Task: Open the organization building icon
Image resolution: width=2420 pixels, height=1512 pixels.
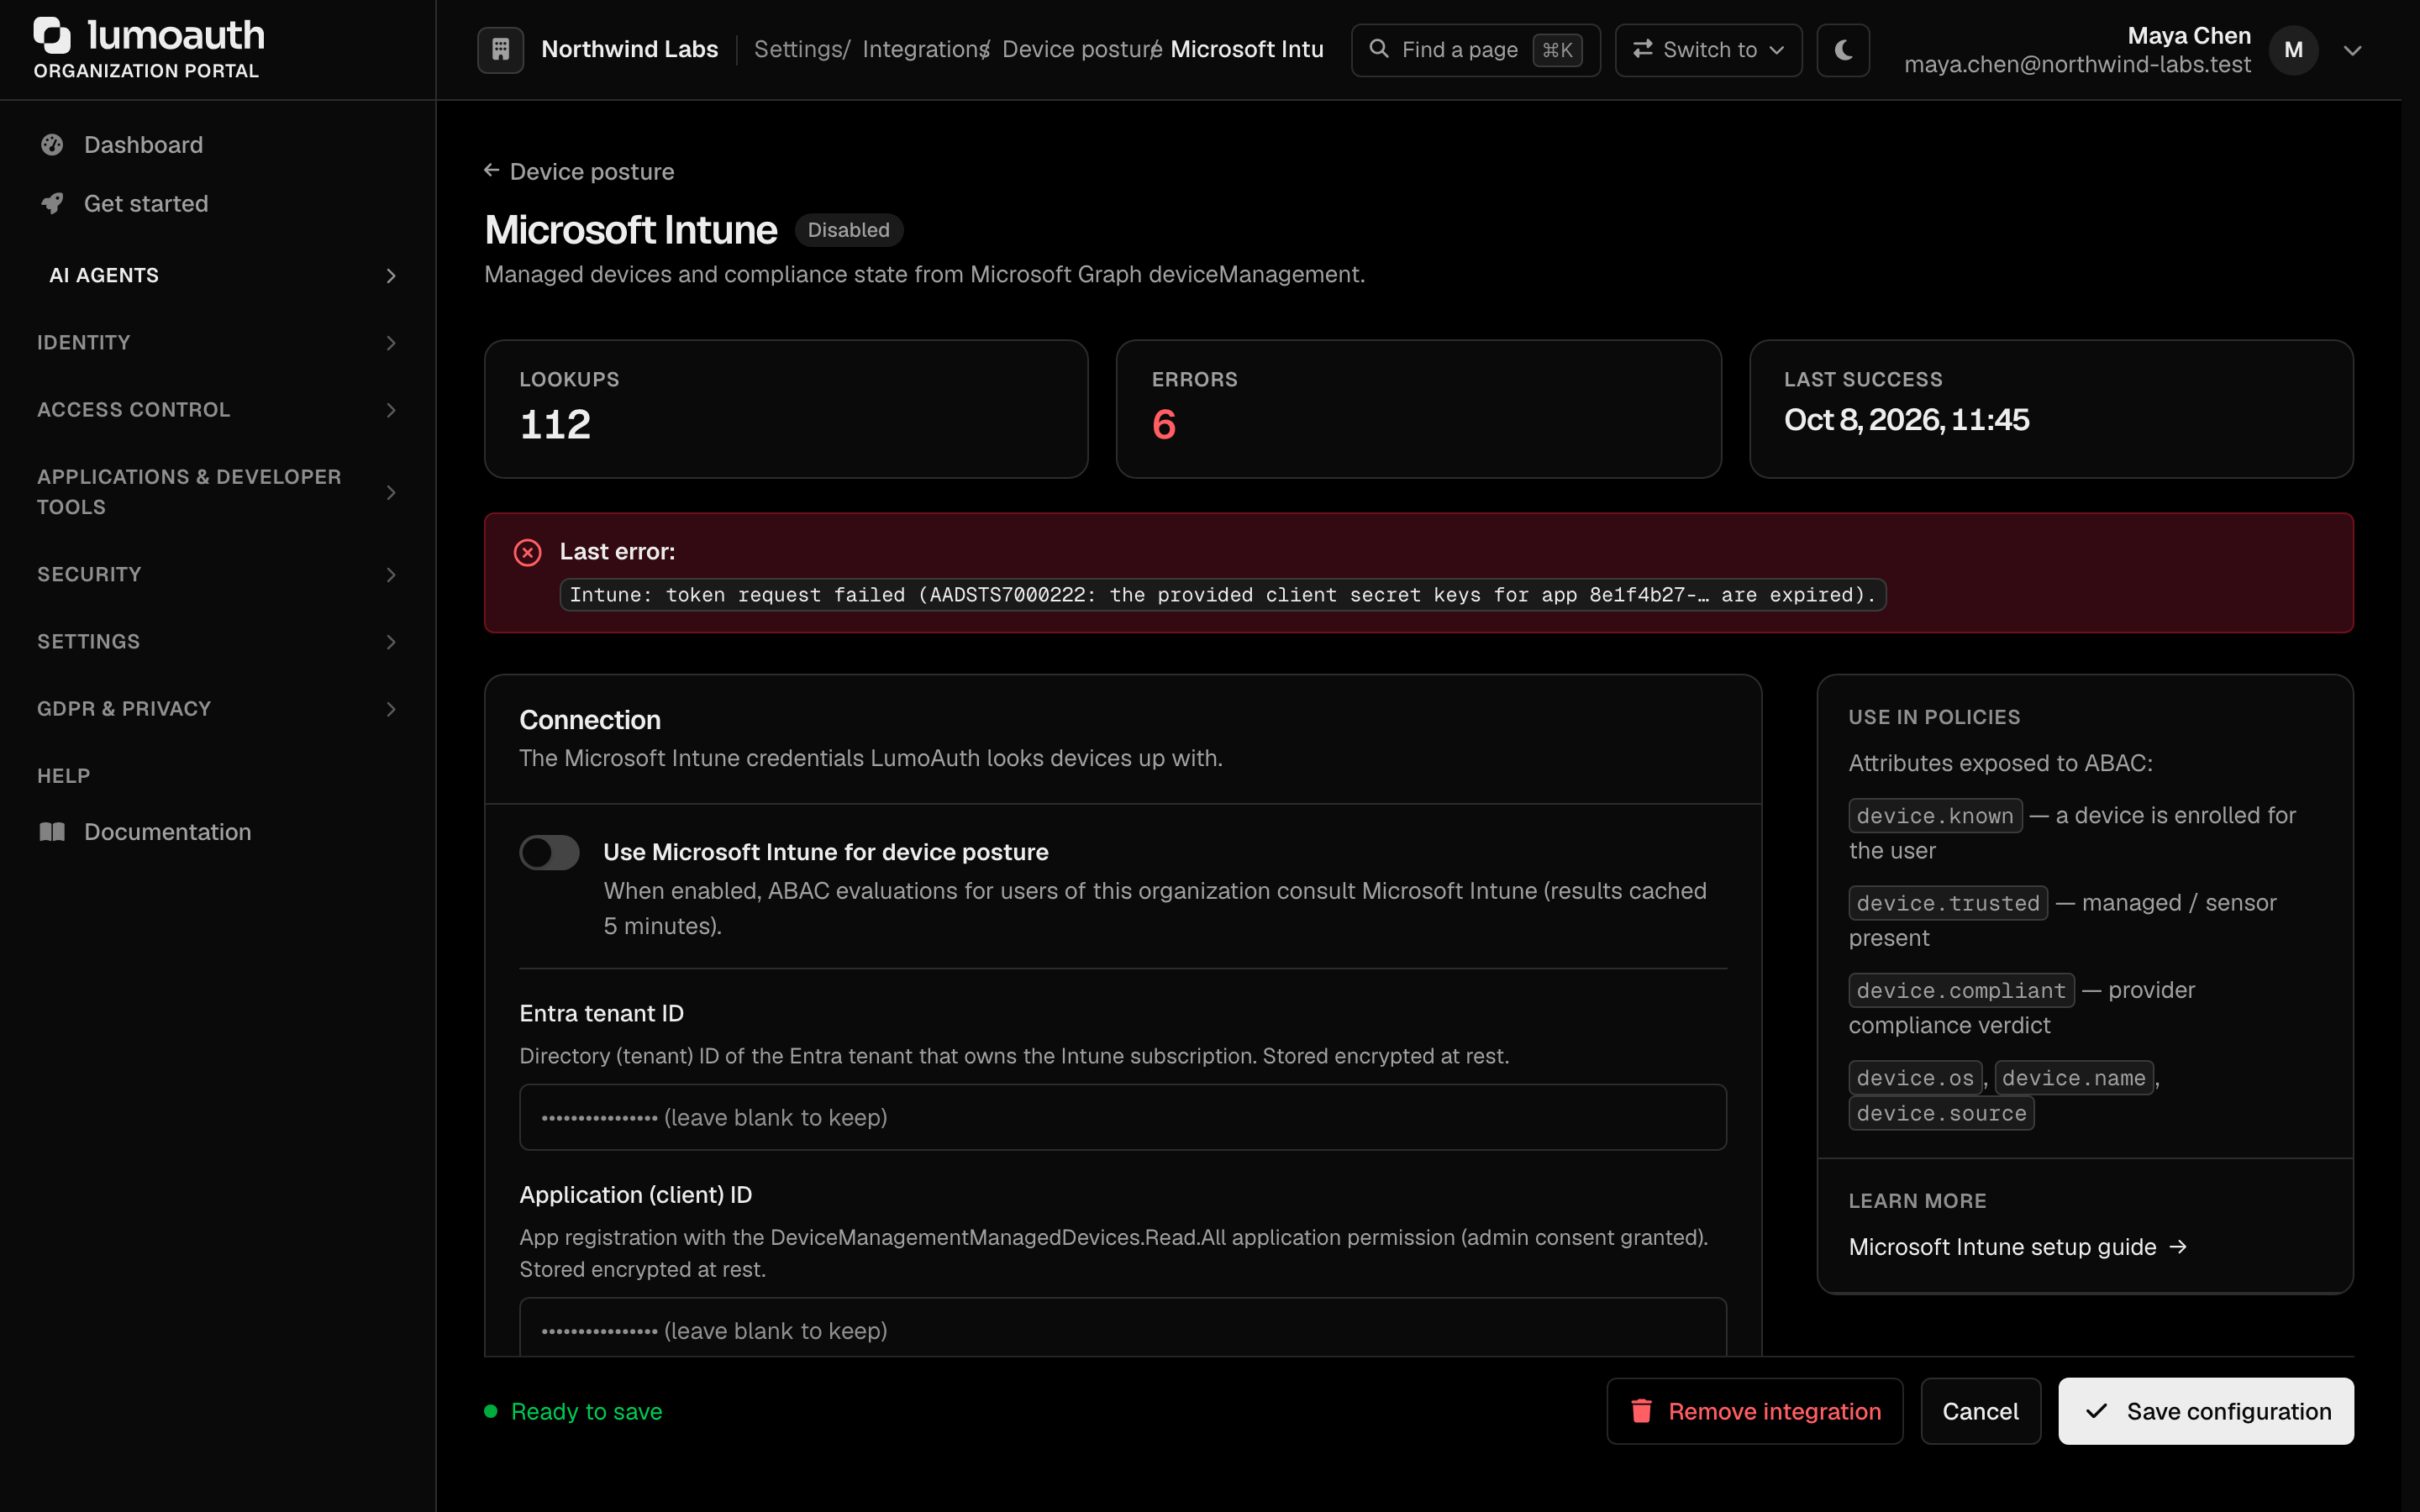Action: pos(500,49)
